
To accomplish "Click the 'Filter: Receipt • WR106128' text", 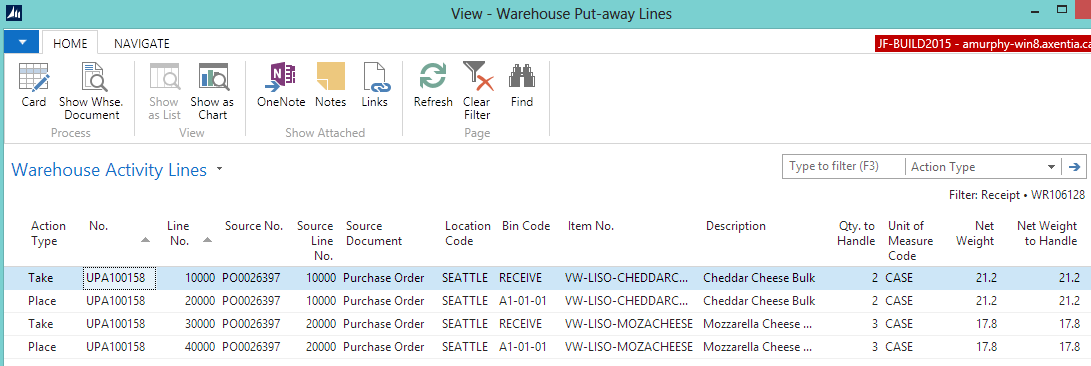I will point(1017,196).
